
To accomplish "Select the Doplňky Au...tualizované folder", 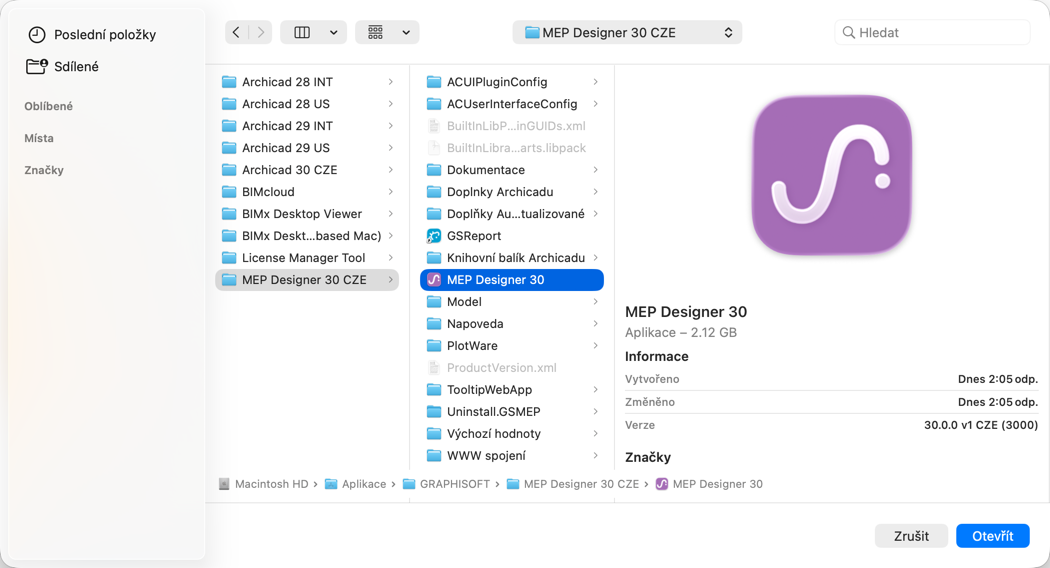I will (x=512, y=214).
